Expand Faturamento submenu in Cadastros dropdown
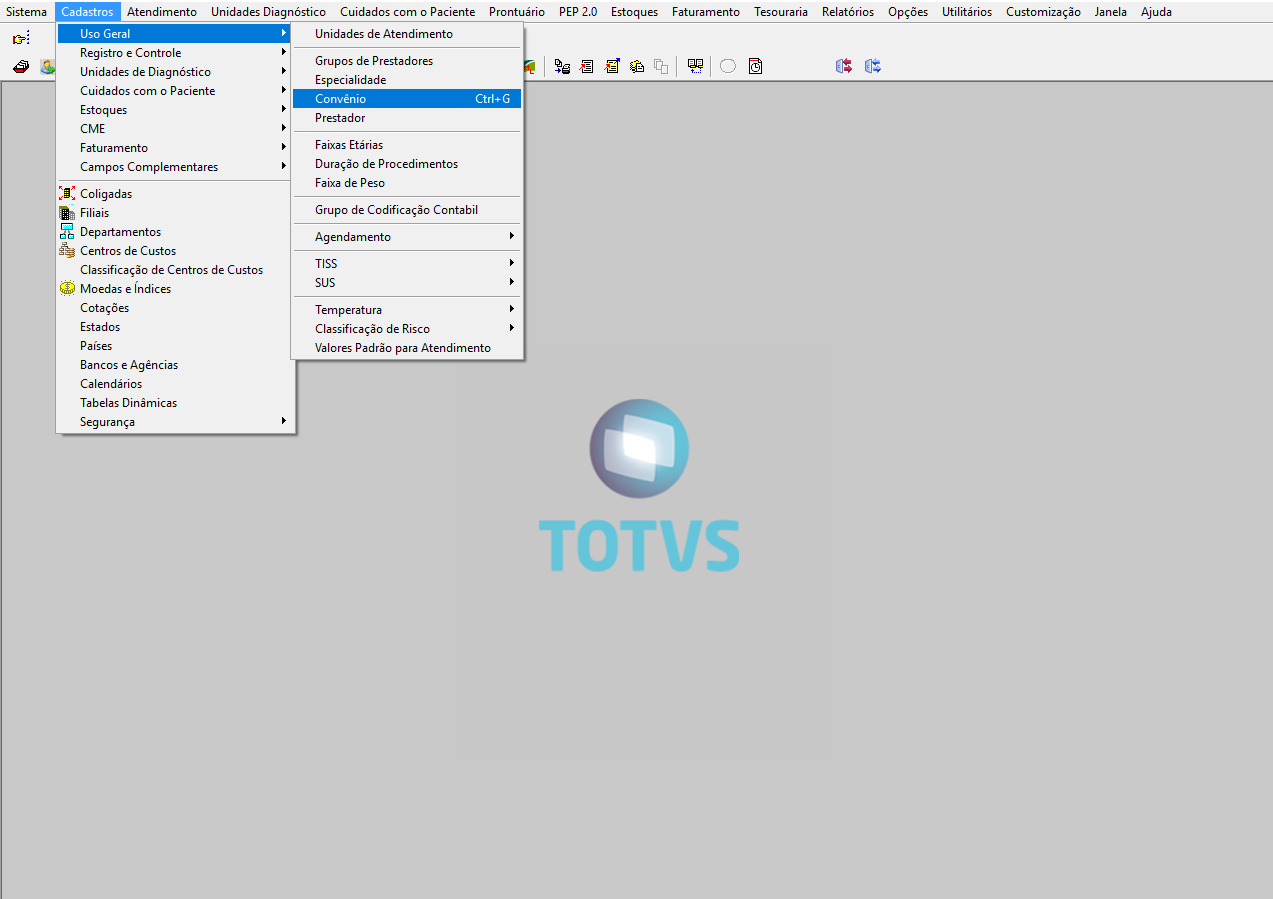This screenshot has height=899, width=1273. click(x=175, y=148)
